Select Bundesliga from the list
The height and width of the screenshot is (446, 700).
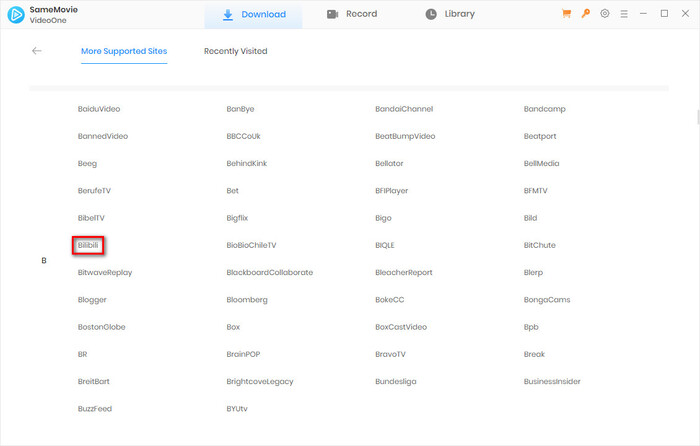point(396,381)
